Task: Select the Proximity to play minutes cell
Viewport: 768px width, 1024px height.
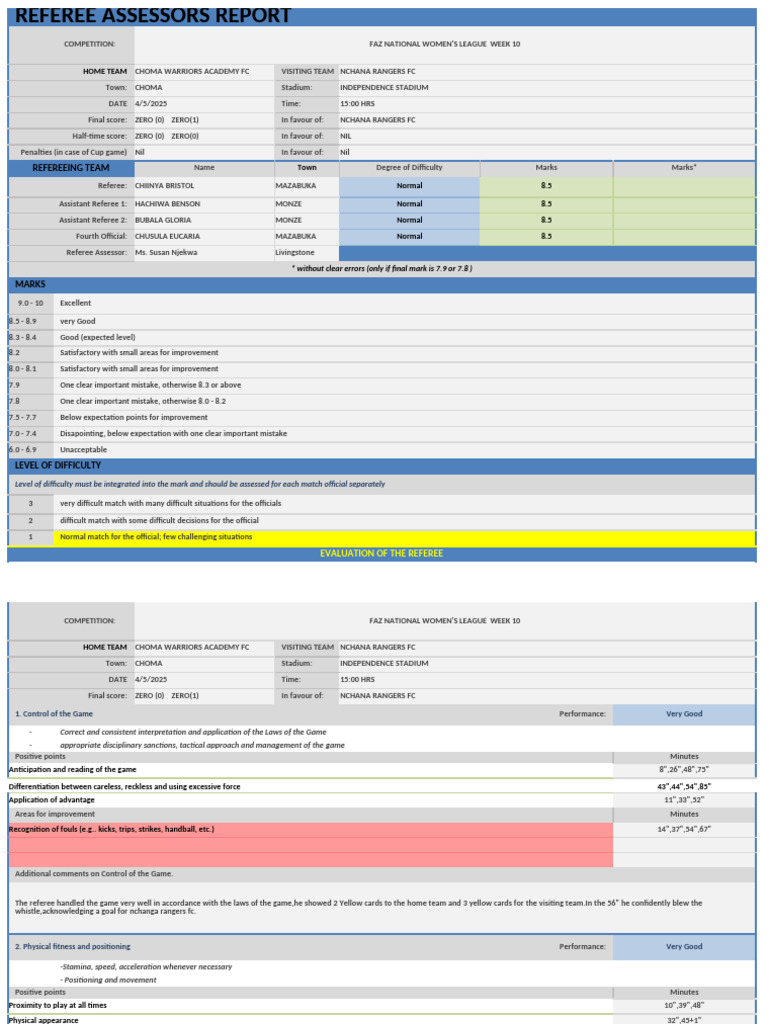Action: pos(684,1006)
